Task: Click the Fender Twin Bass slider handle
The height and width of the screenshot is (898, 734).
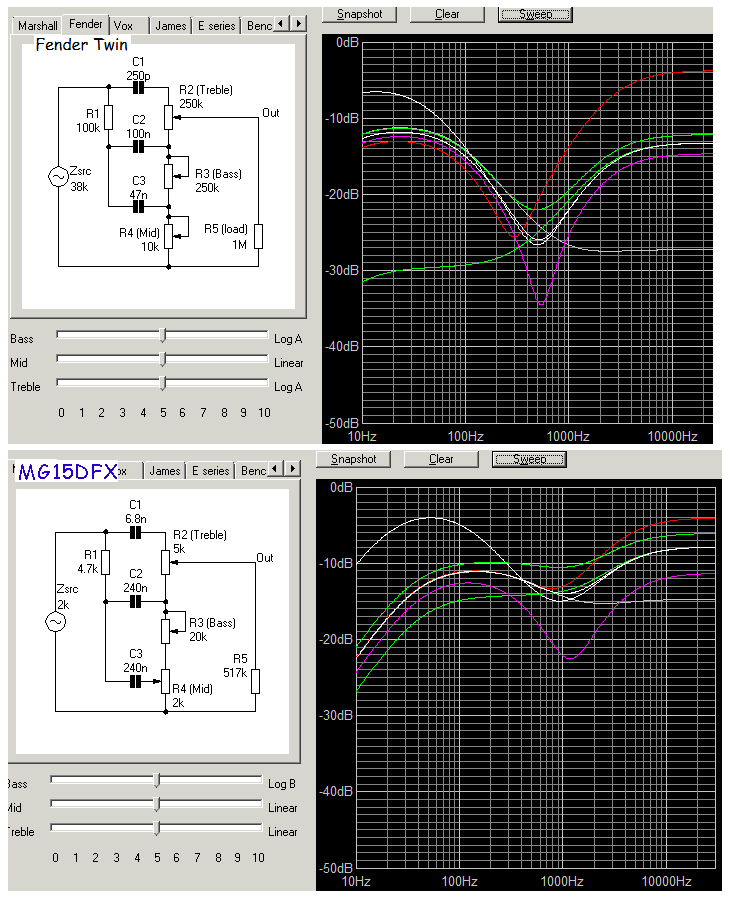Action: click(x=163, y=335)
